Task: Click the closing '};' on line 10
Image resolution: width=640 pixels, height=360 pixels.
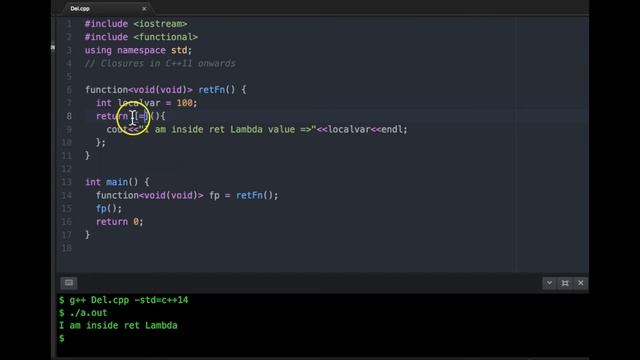Action: [x=101, y=142]
